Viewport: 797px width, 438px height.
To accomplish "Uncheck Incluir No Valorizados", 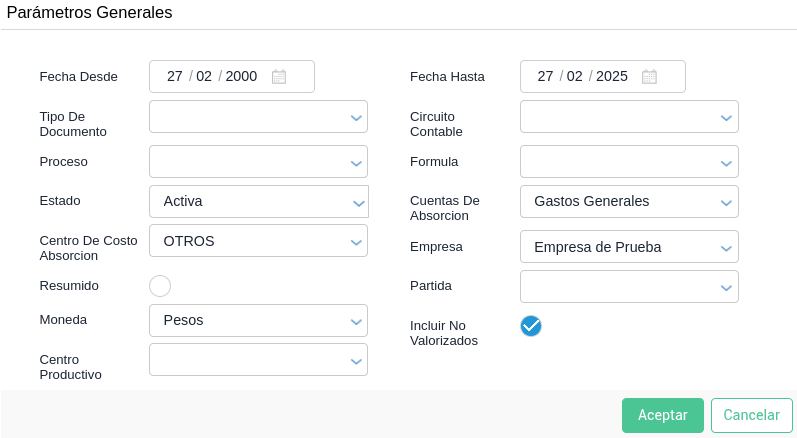I will point(531,326).
